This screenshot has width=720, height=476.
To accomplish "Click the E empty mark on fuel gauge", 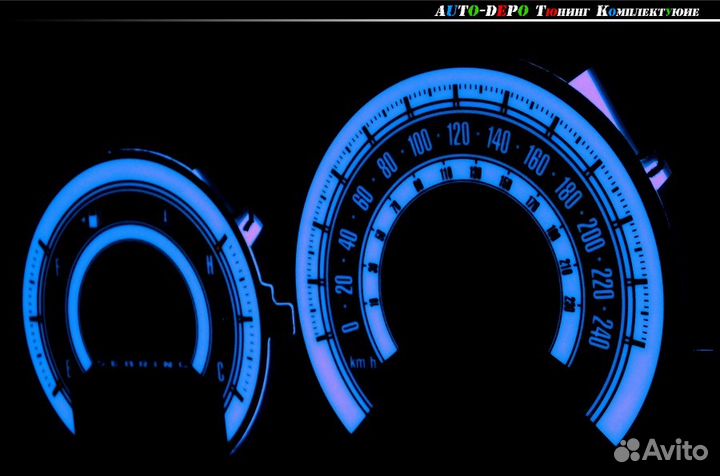I will 68,368.
